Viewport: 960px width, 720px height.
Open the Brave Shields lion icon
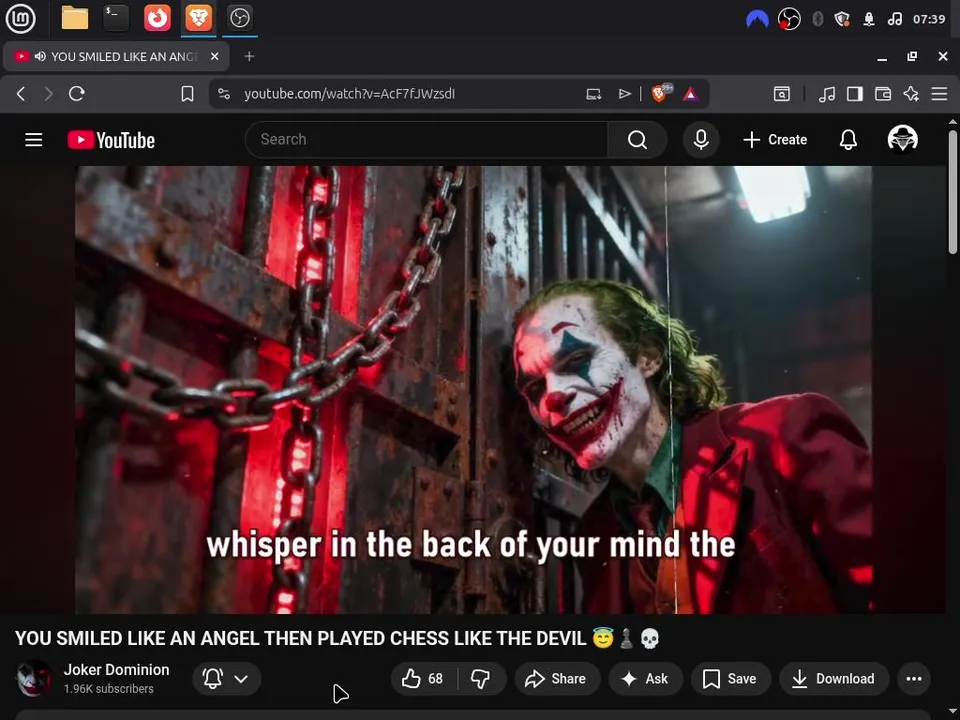[x=660, y=93]
